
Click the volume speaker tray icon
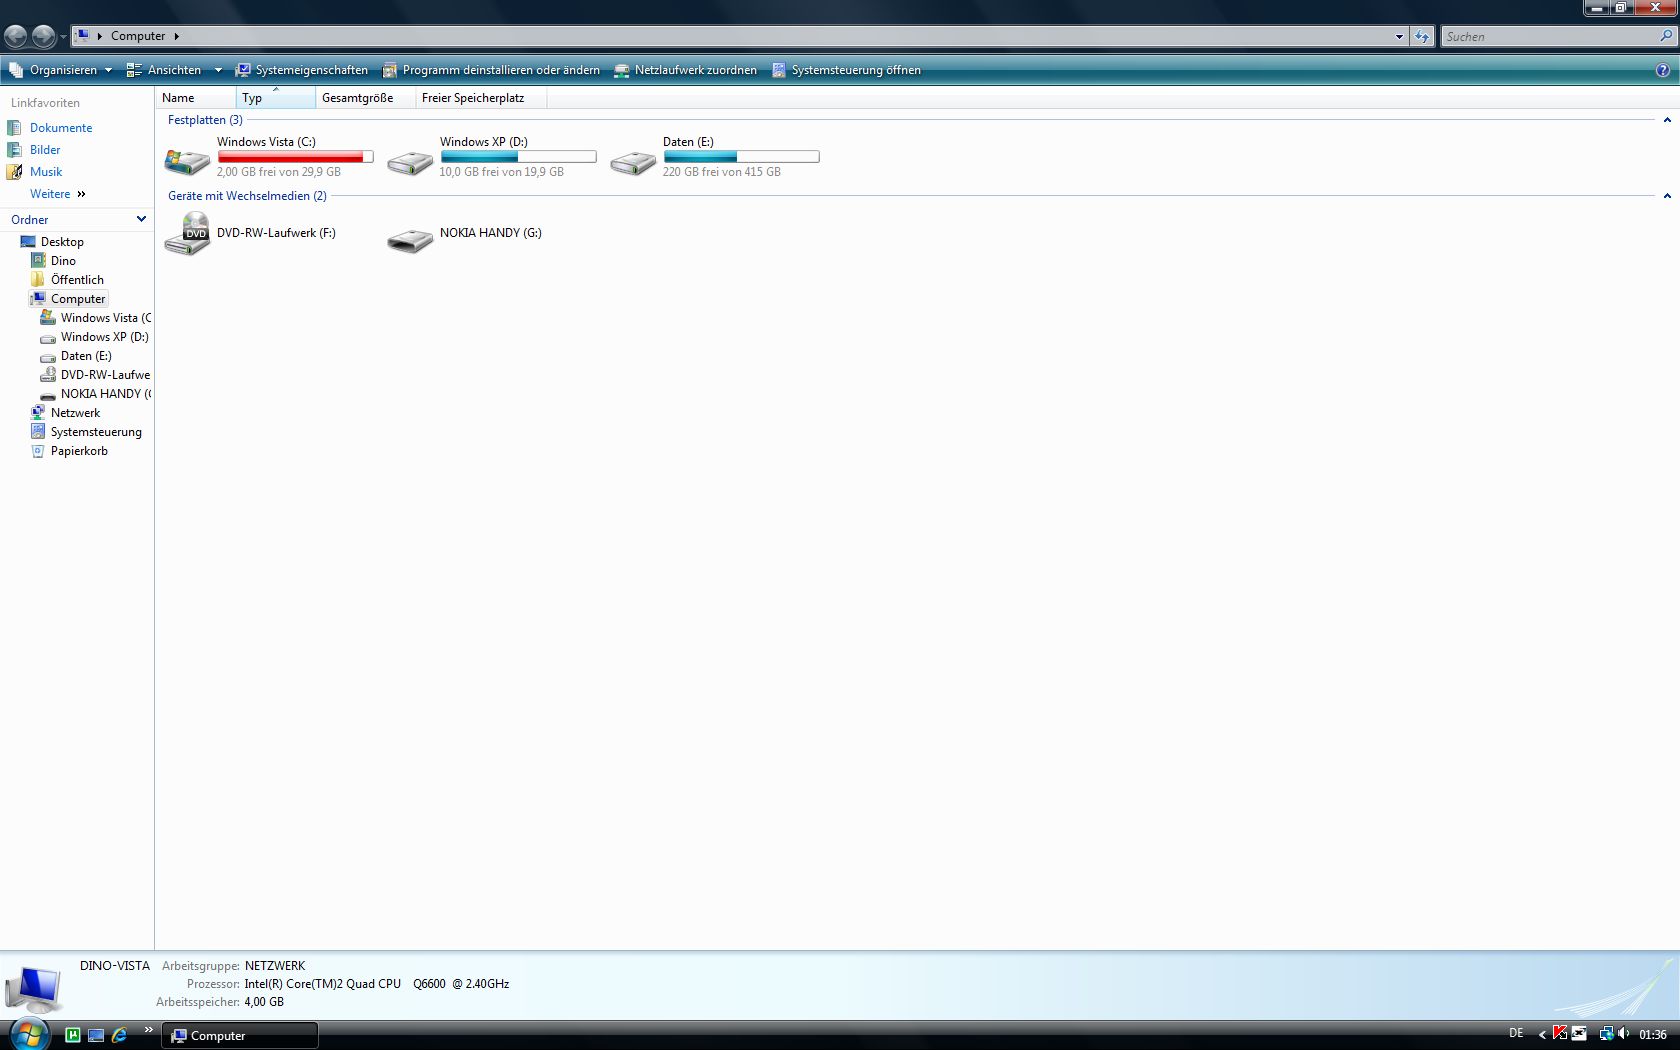coord(1623,1034)
